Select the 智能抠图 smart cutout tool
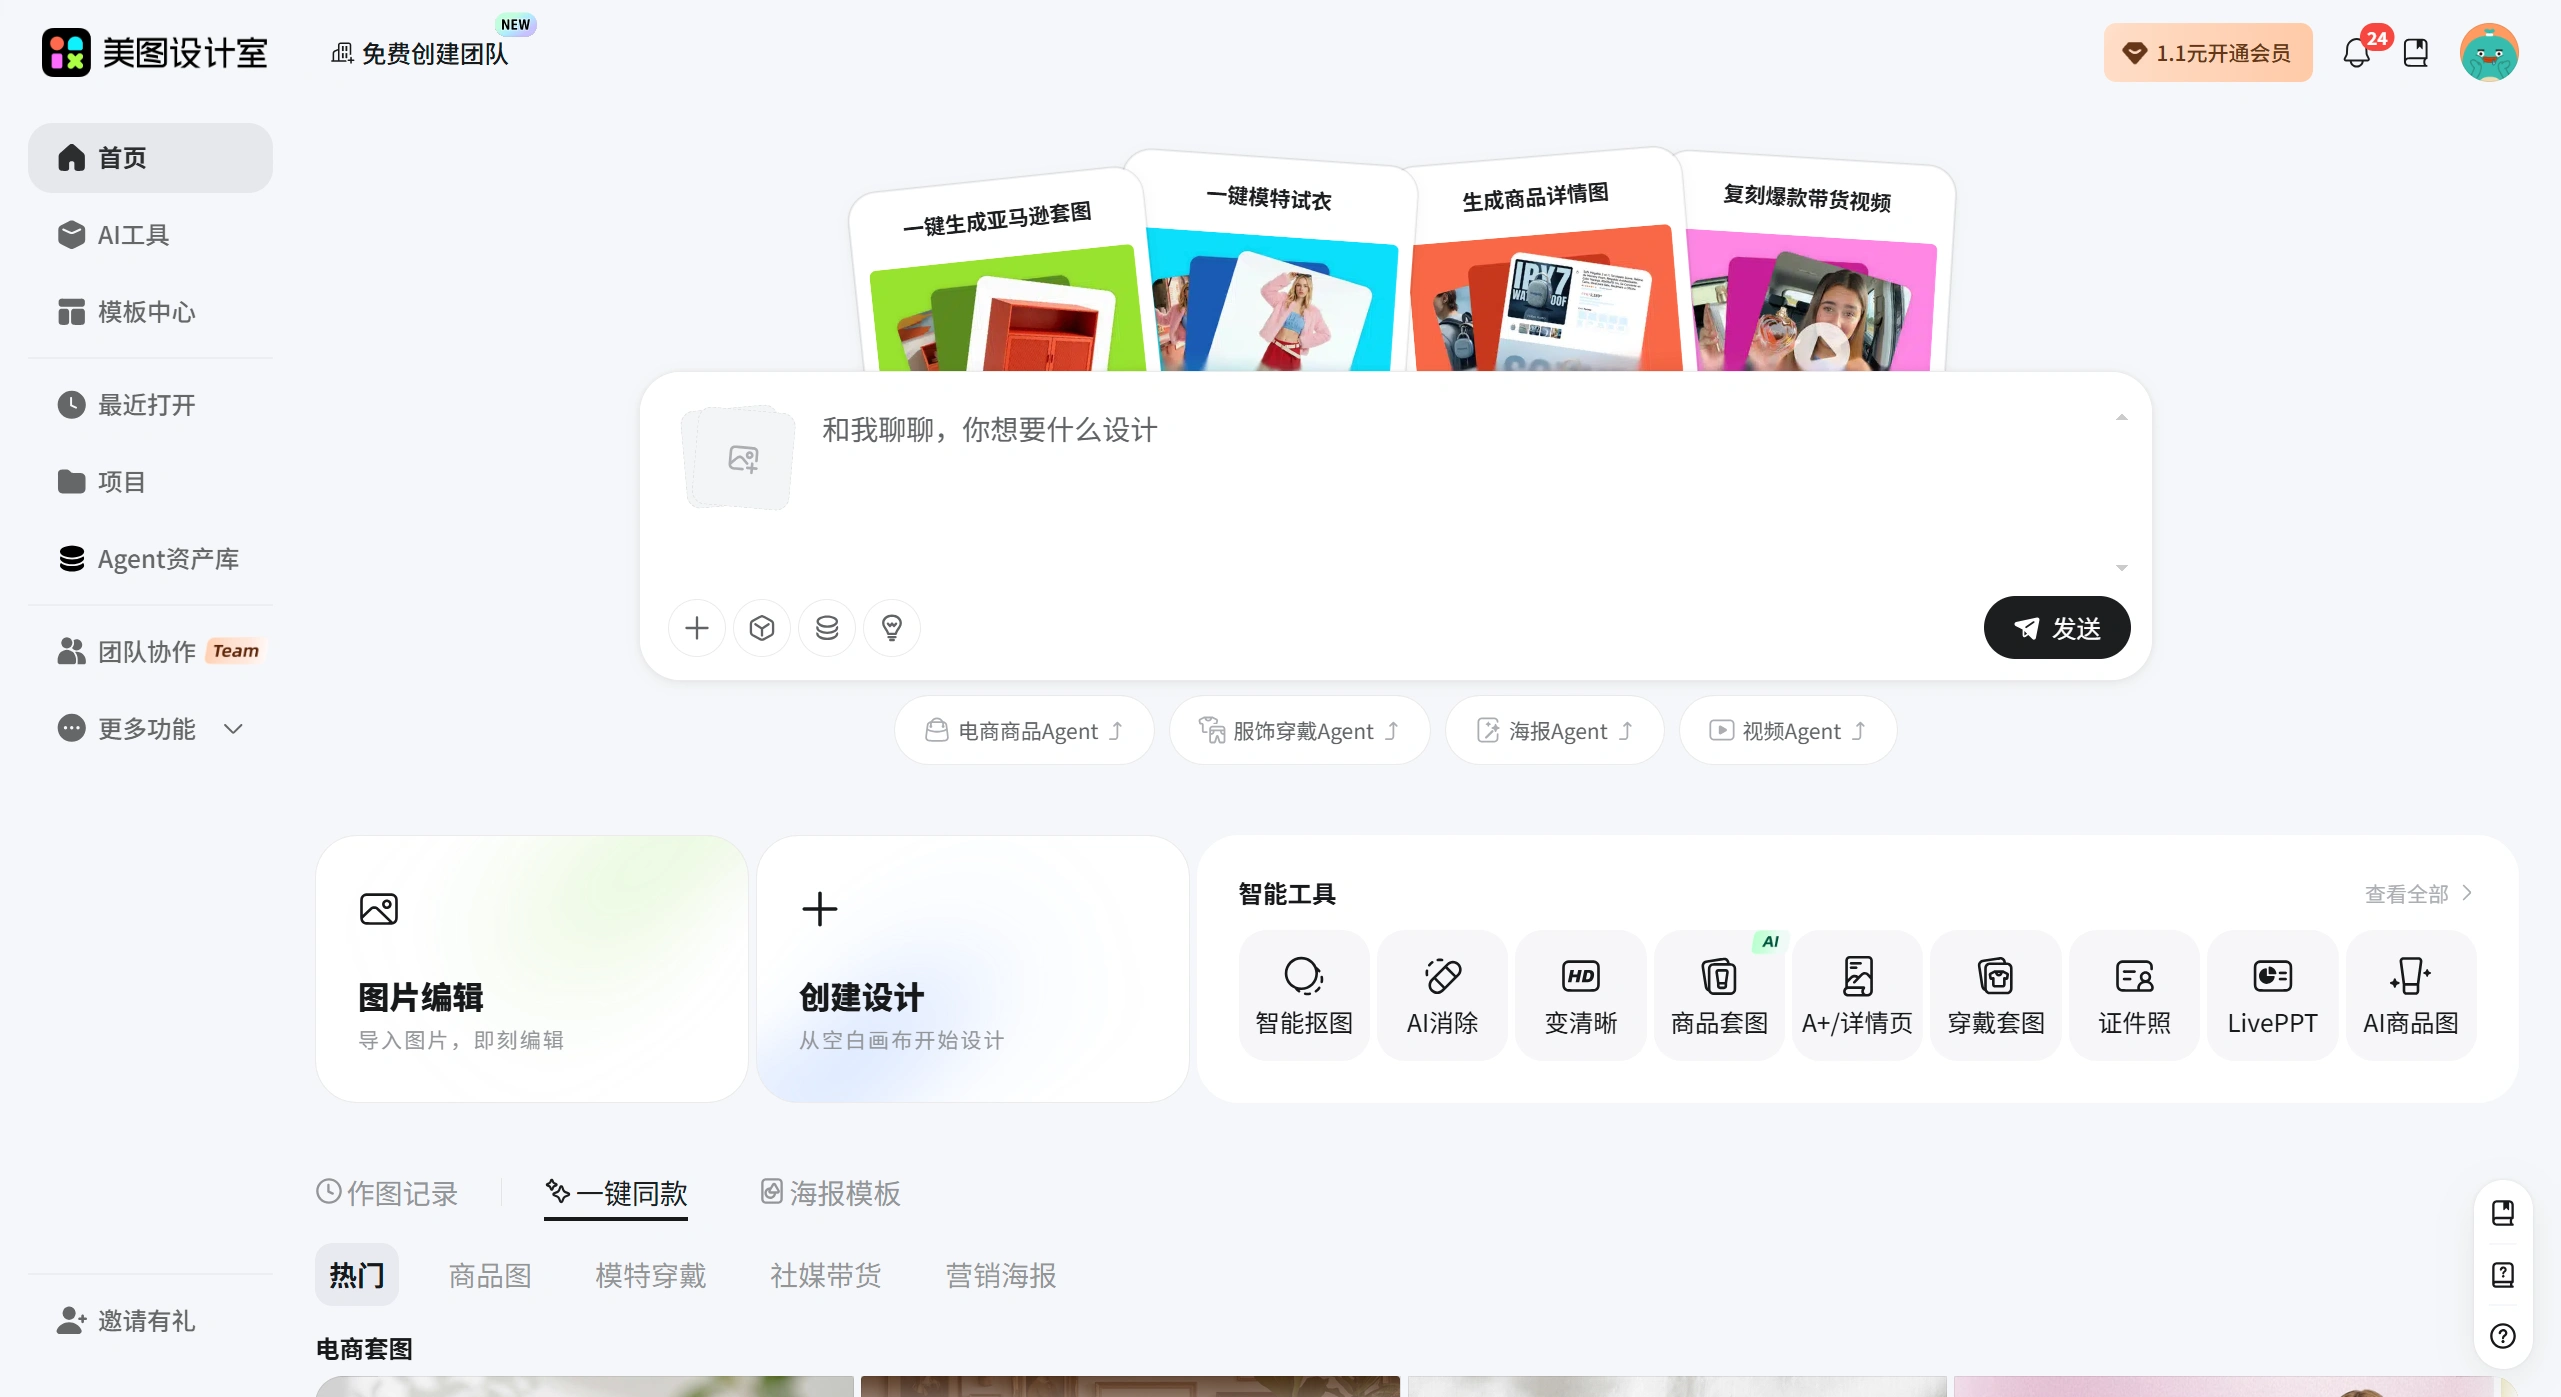 click(x=1302, y=994)
